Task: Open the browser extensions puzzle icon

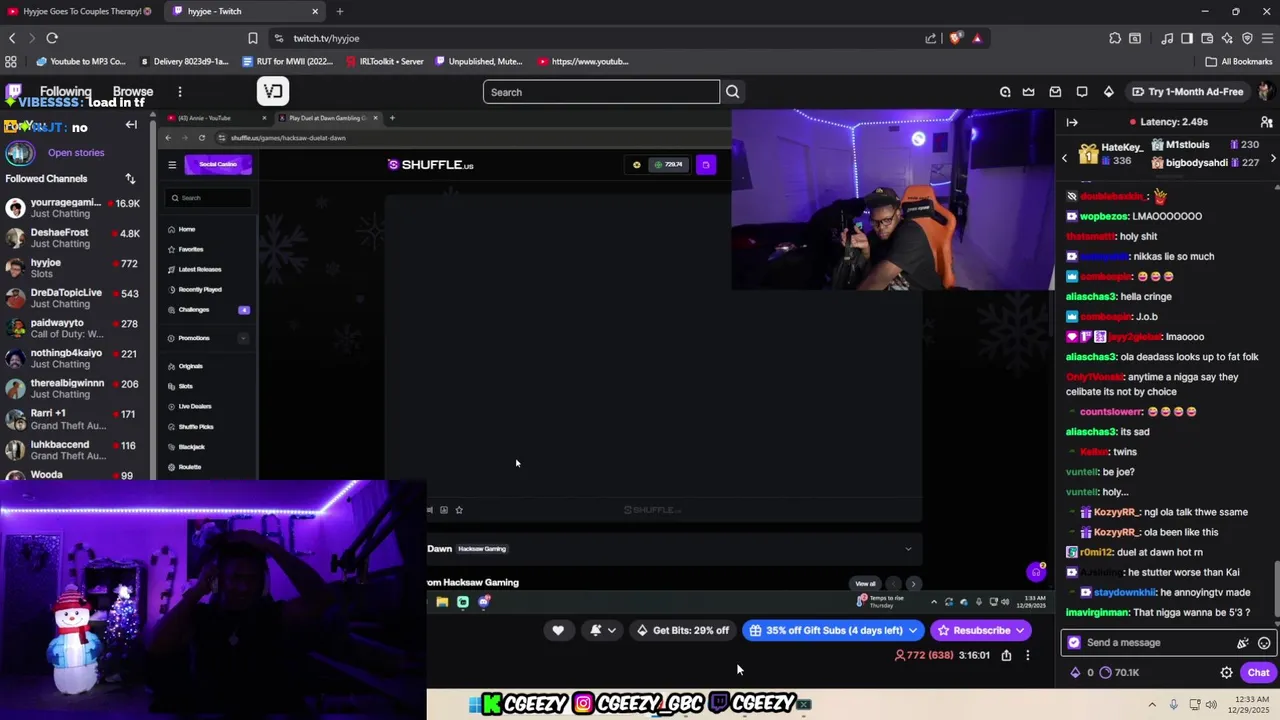Action: tap(1115, 38)
